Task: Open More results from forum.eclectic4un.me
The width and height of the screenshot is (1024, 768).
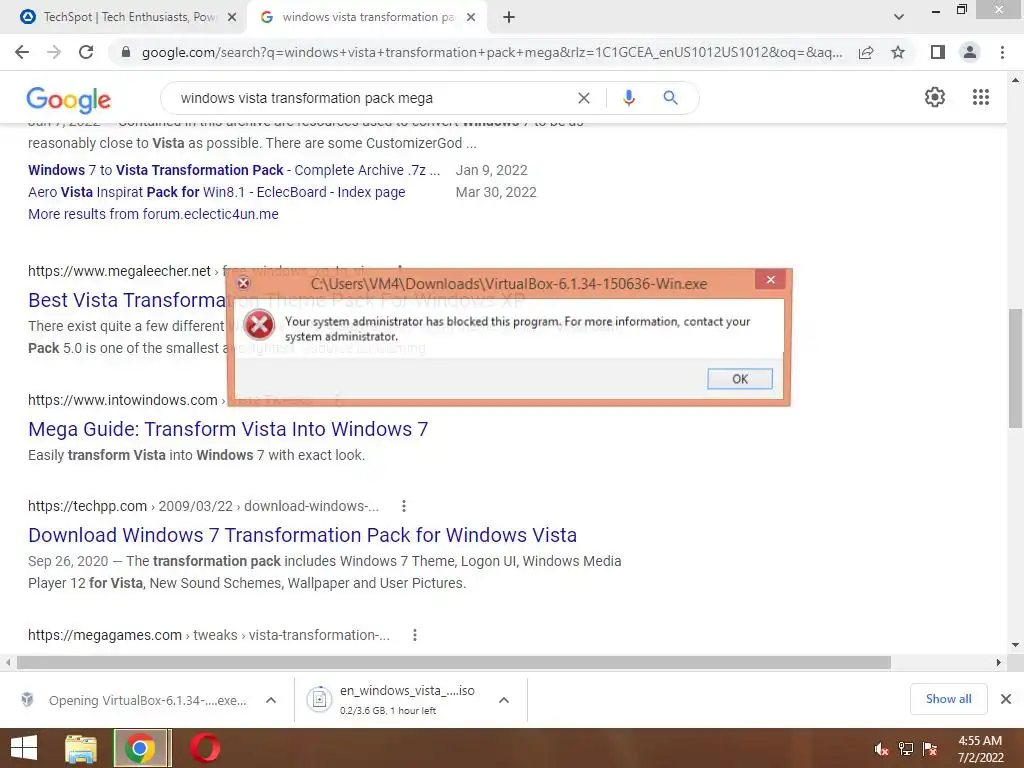Action: (x=153, y=214)
